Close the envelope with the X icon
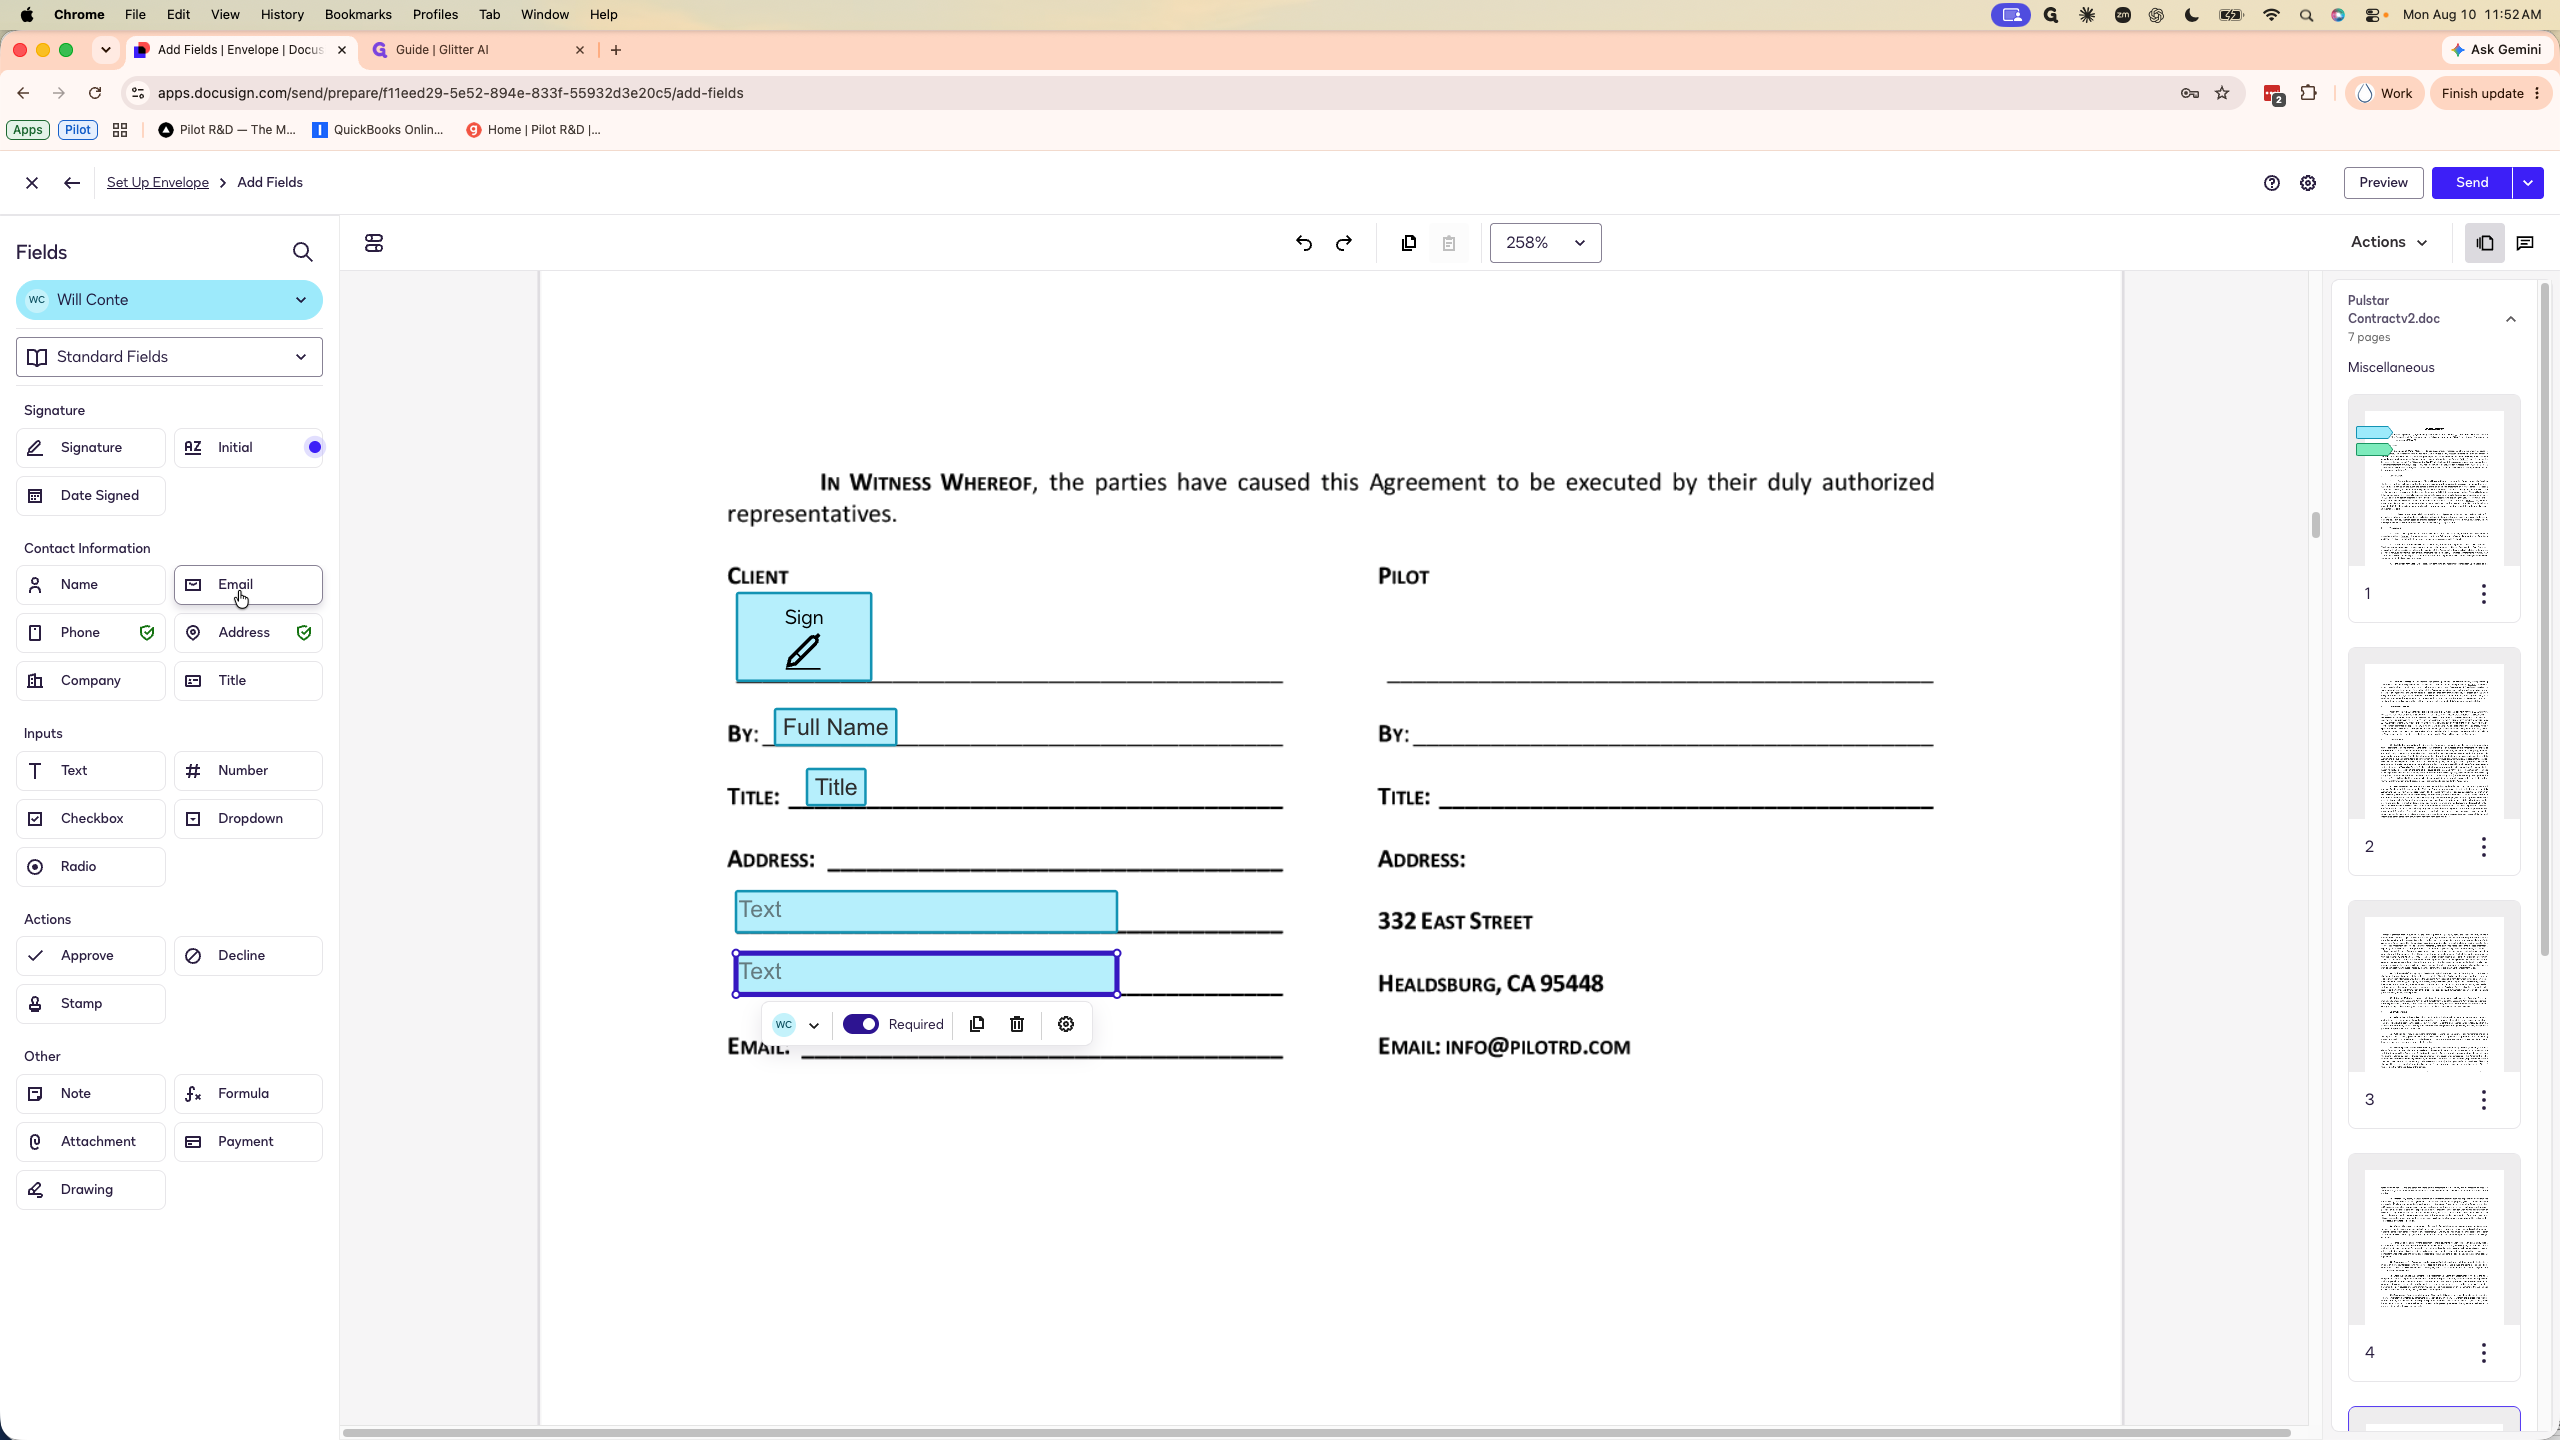 [32, 183]
